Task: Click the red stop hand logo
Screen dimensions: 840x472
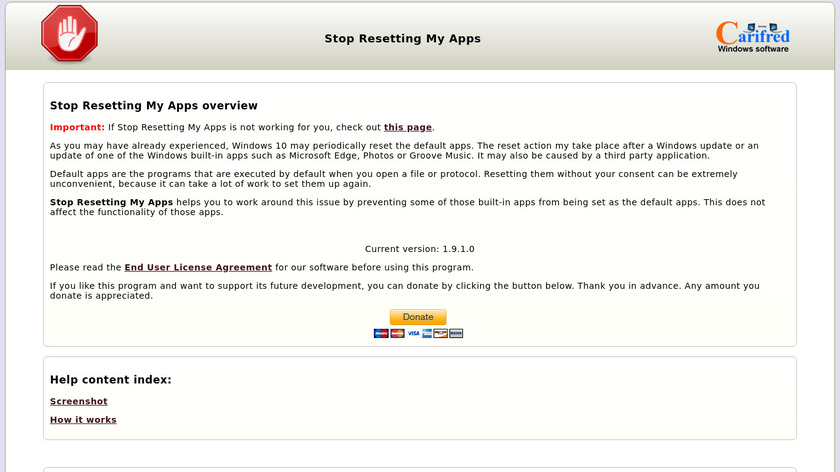Action: click(x=70, y=34)
